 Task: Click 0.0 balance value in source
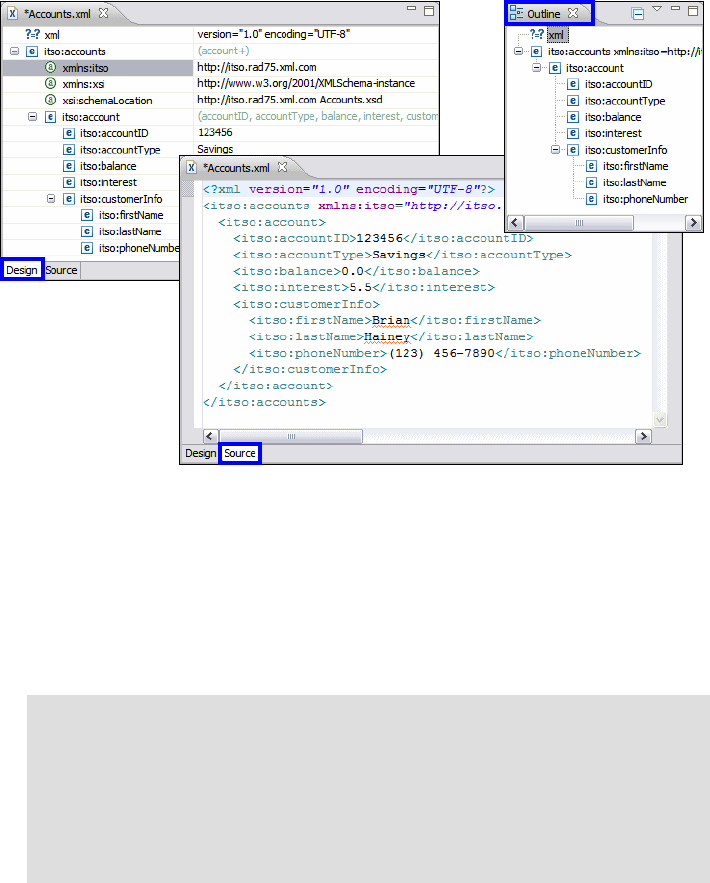pos(353,271)
